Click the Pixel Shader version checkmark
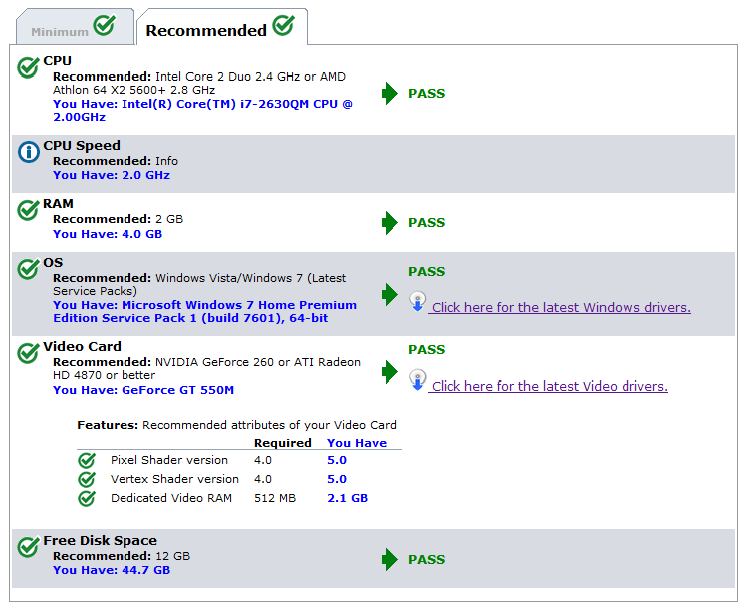 point(87,461)
